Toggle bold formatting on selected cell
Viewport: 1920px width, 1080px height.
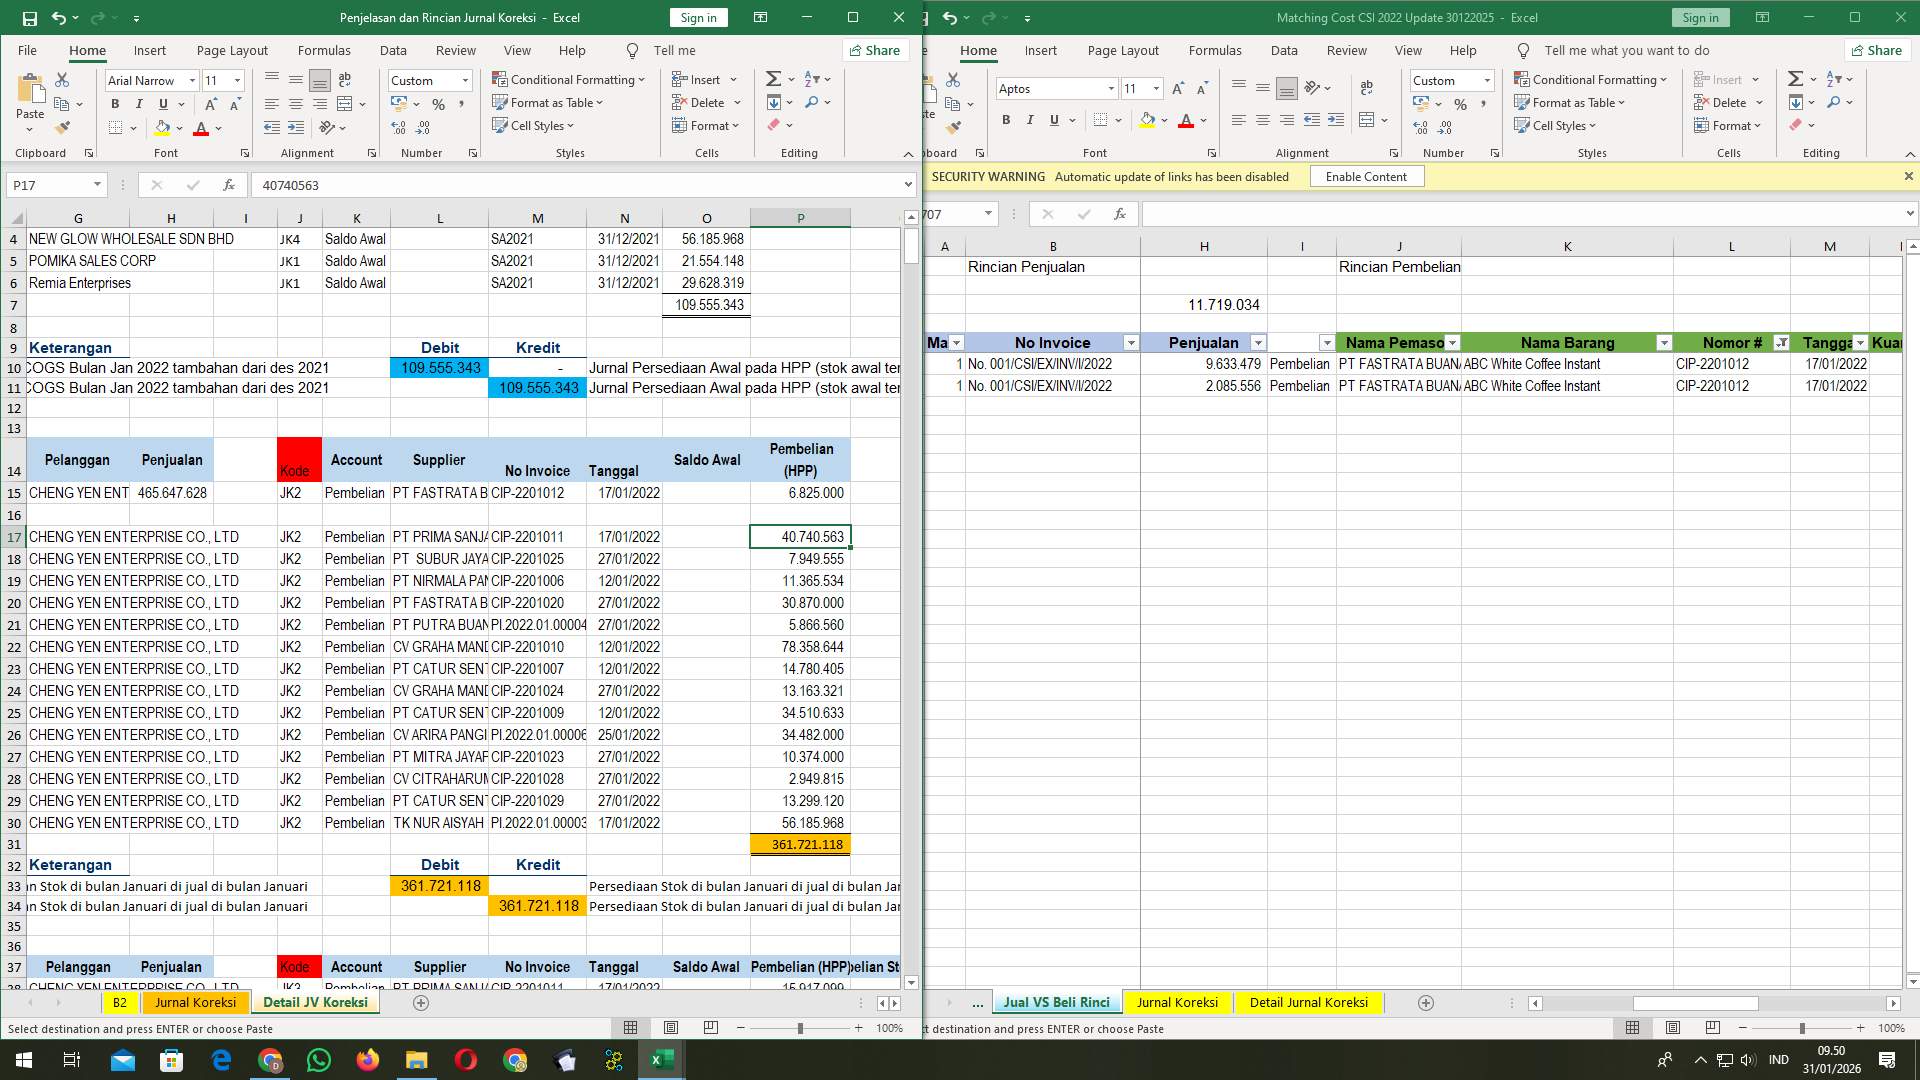(x=114, y=103)
